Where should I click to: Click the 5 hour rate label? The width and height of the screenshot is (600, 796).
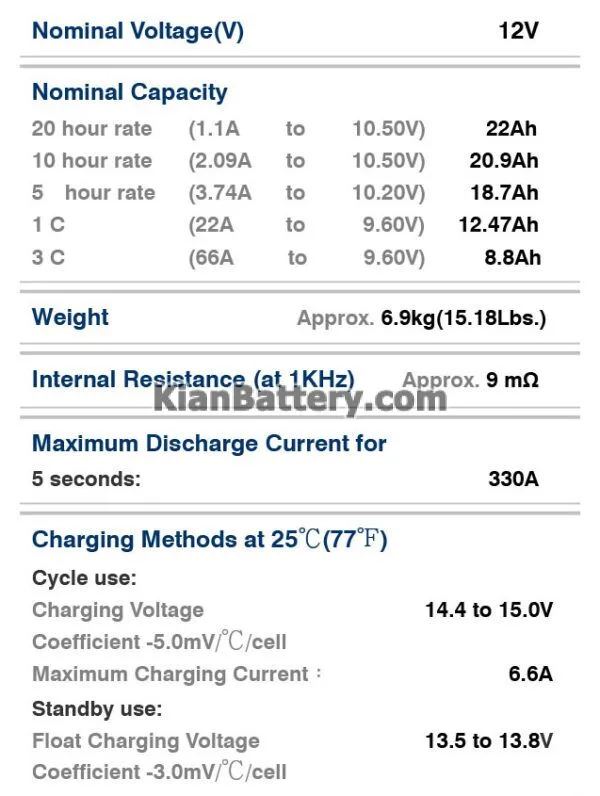coord(93,193)
